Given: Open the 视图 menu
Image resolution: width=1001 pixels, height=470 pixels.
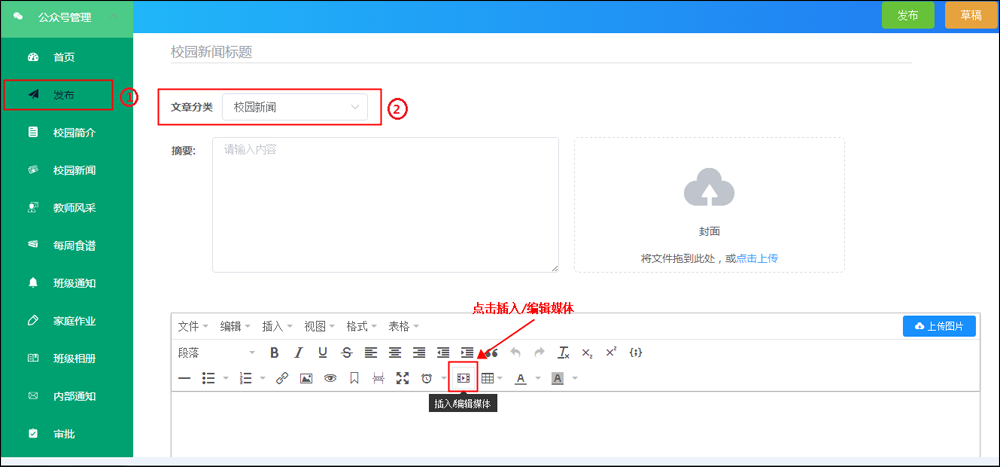Looking at the screenshot, I should pos(319,326).
